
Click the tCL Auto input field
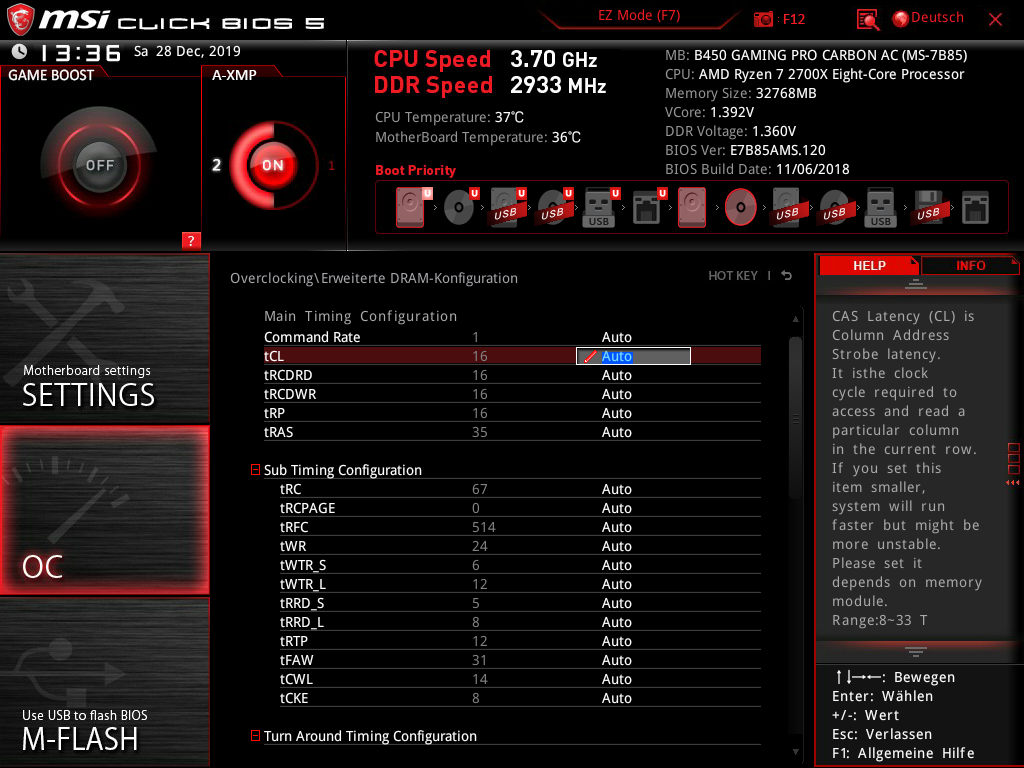pos(633,356)
